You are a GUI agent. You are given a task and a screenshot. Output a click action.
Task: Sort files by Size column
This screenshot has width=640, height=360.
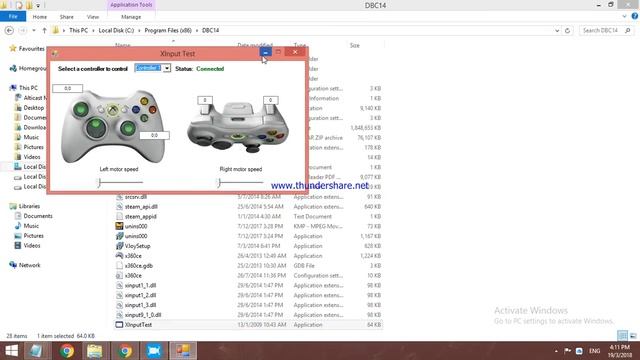pyautogui.click(x=355, y=45)
